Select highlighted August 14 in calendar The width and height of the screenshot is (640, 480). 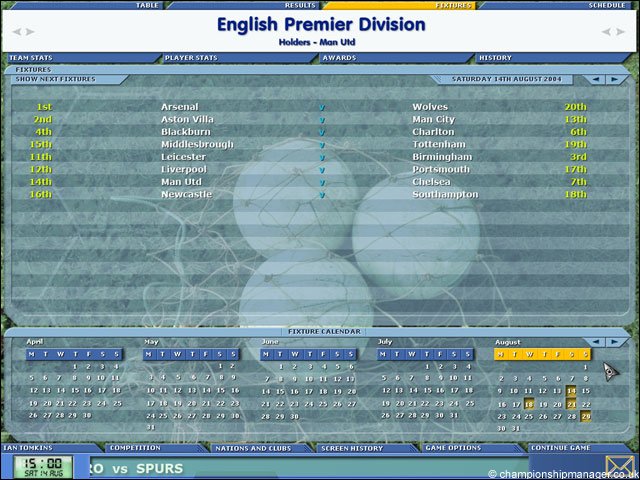pyautogui.click(x=571, y=391)
